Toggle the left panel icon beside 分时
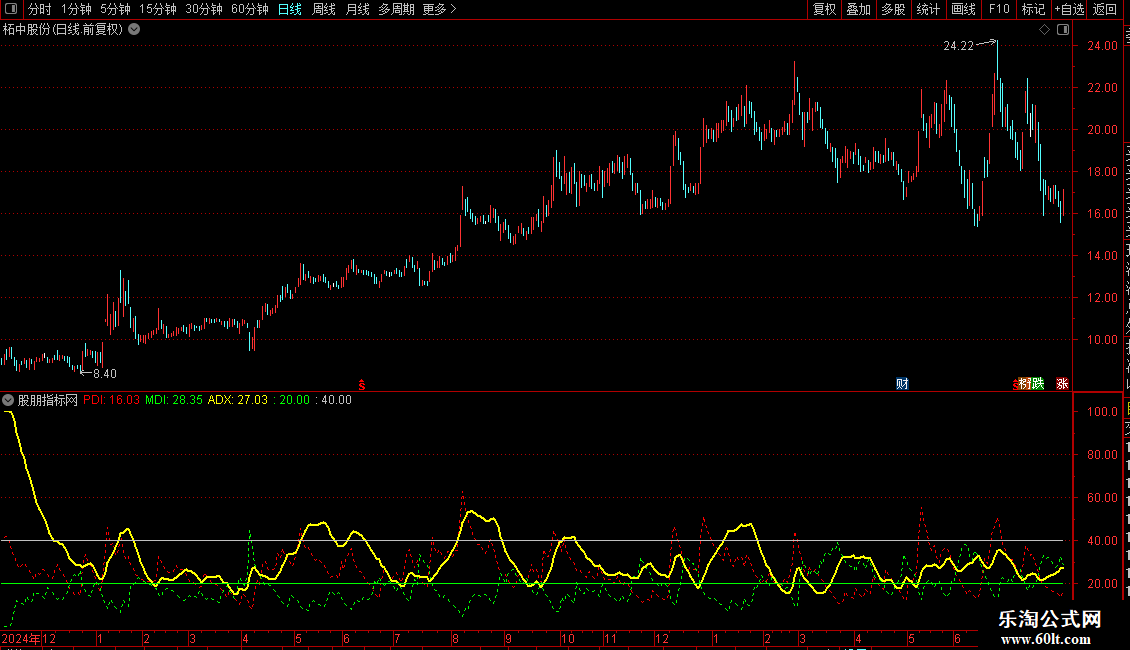This screenshot has width=1130, height=650. [x=11, y=9]
